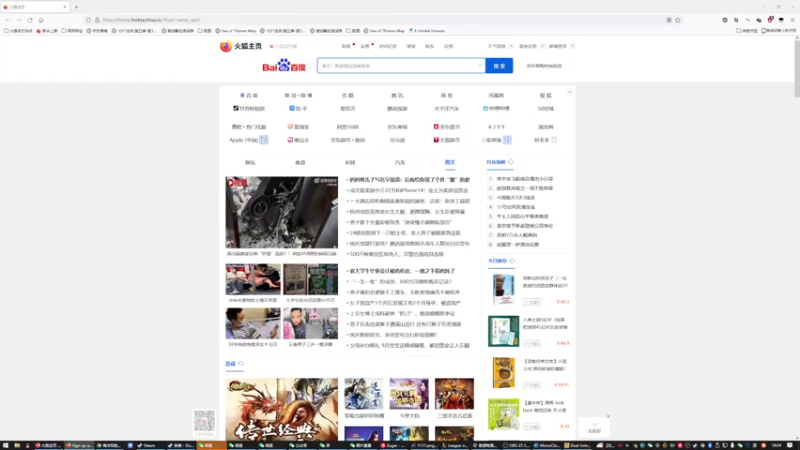Expand the site navigation grid chevron
This screenshot has height=450, width=800.
point(569,92)
